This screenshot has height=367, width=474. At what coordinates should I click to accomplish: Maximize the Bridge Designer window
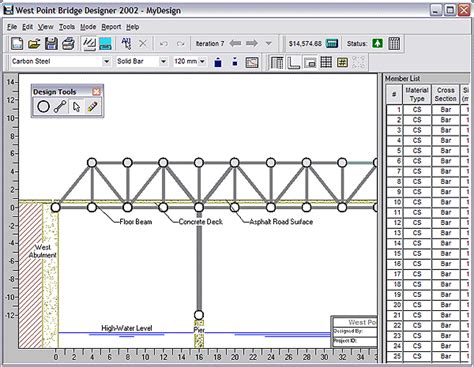click(450, 10)
